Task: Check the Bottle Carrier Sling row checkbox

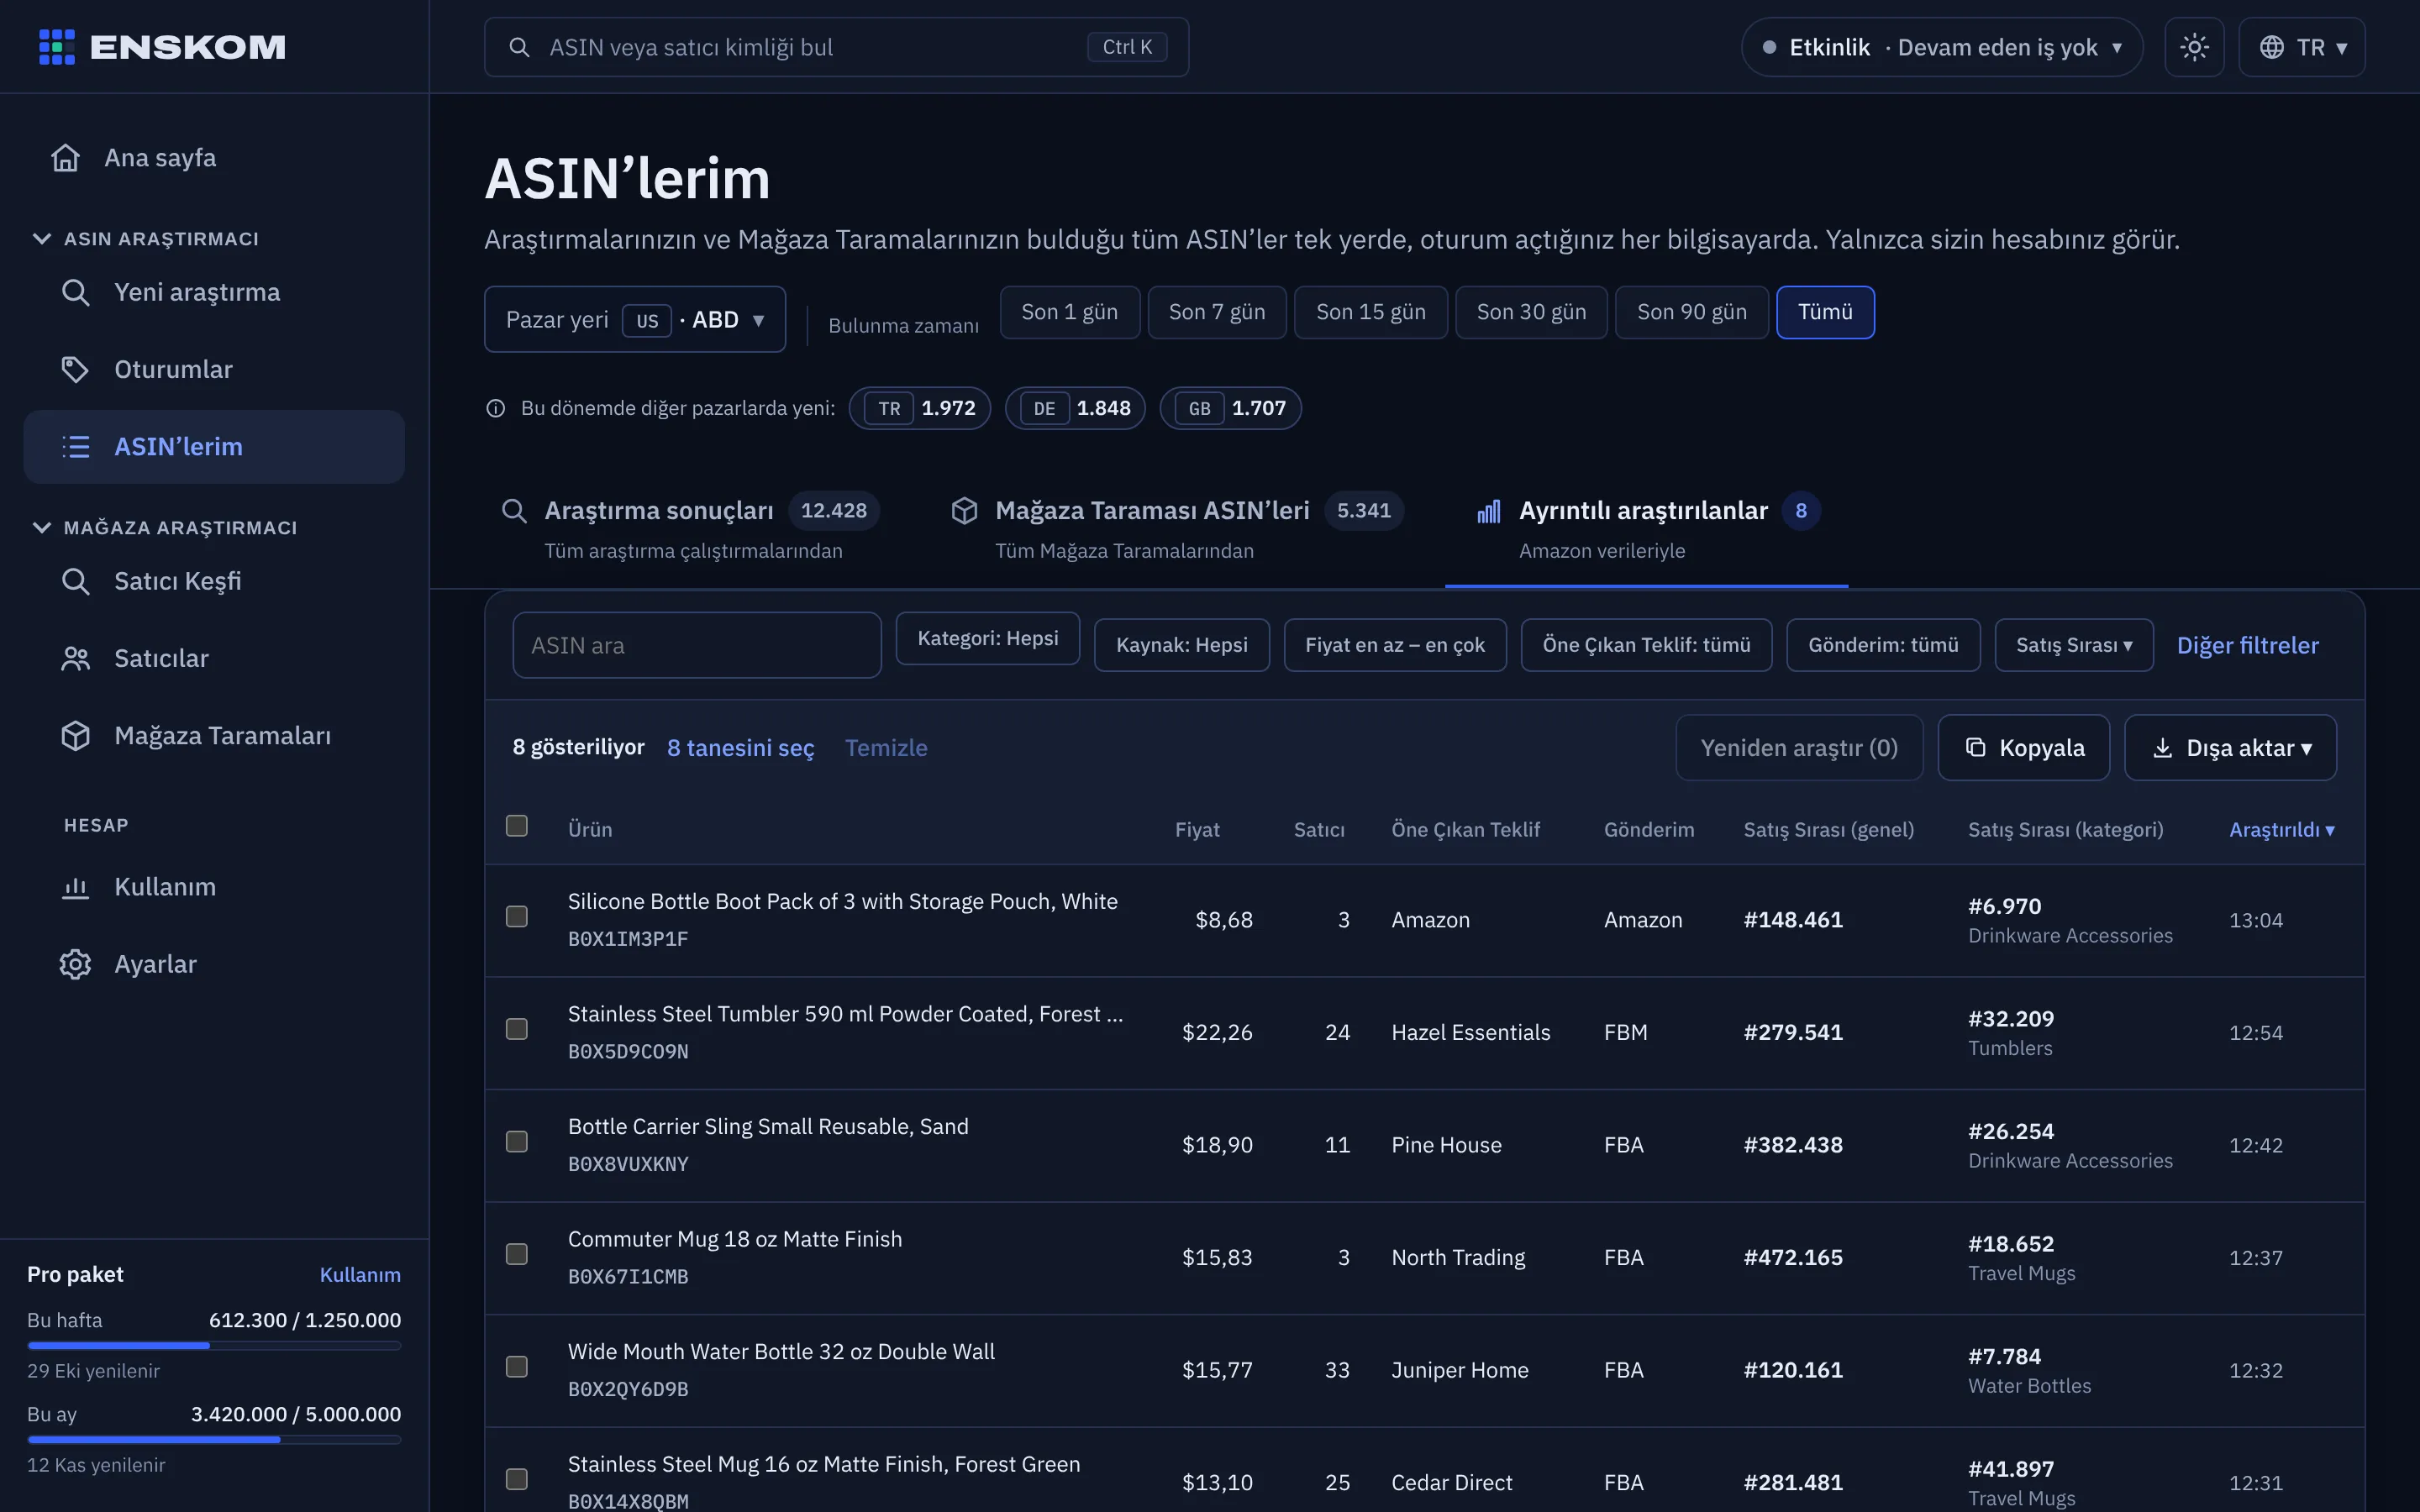Action: (x=517, y=1142)
